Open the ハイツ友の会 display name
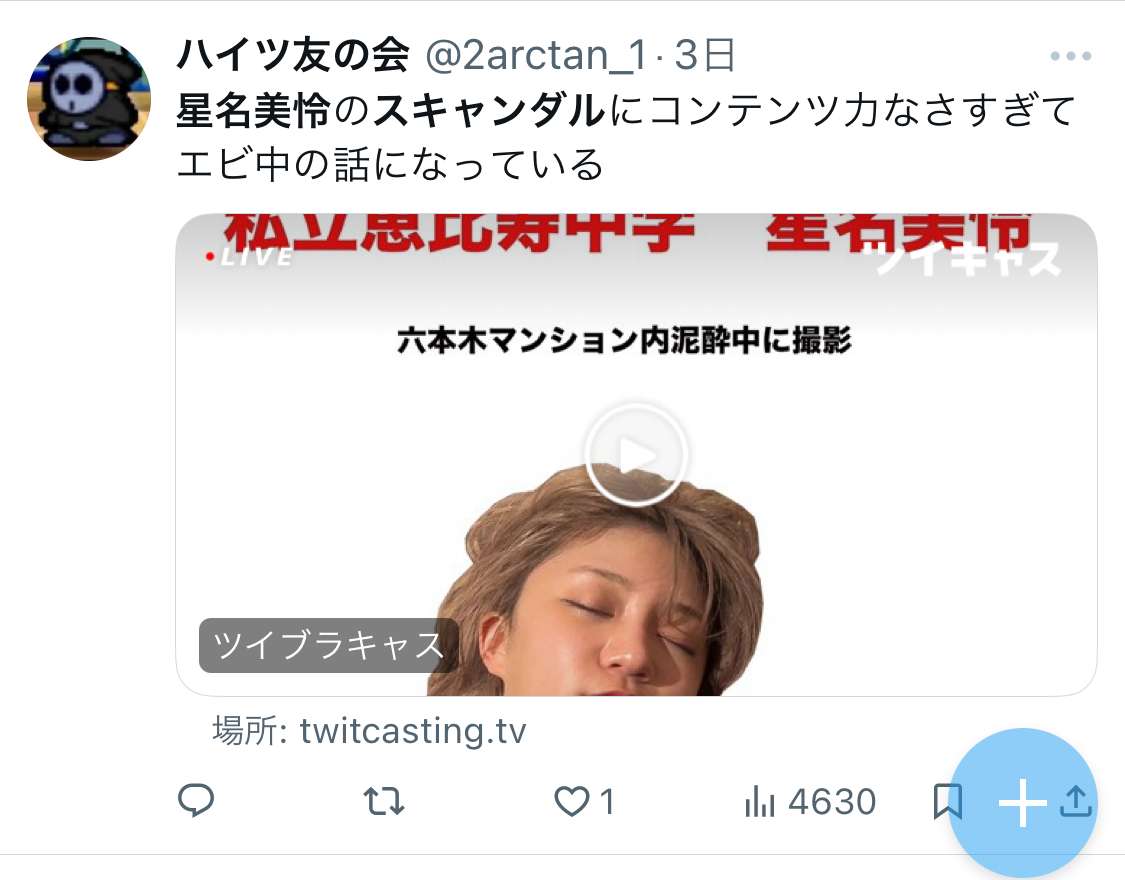The image size is (1125, 880). click(293, 55)
